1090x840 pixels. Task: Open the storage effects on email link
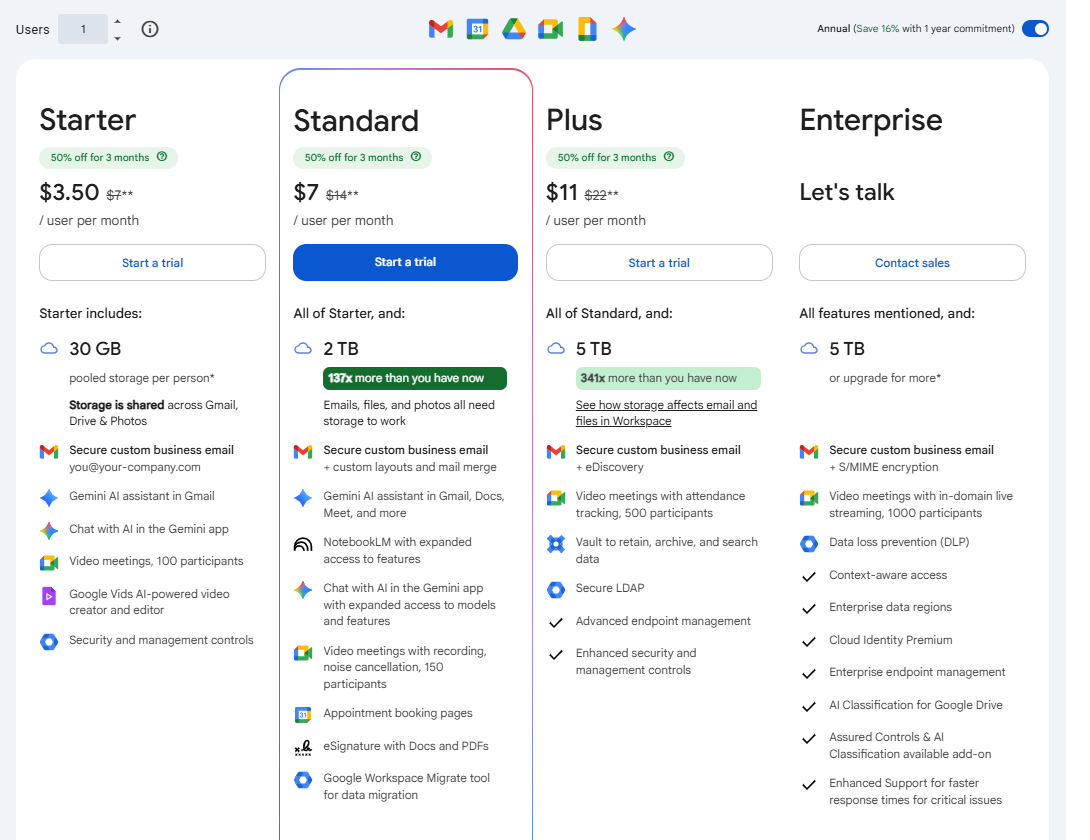(x=666, y=413)
